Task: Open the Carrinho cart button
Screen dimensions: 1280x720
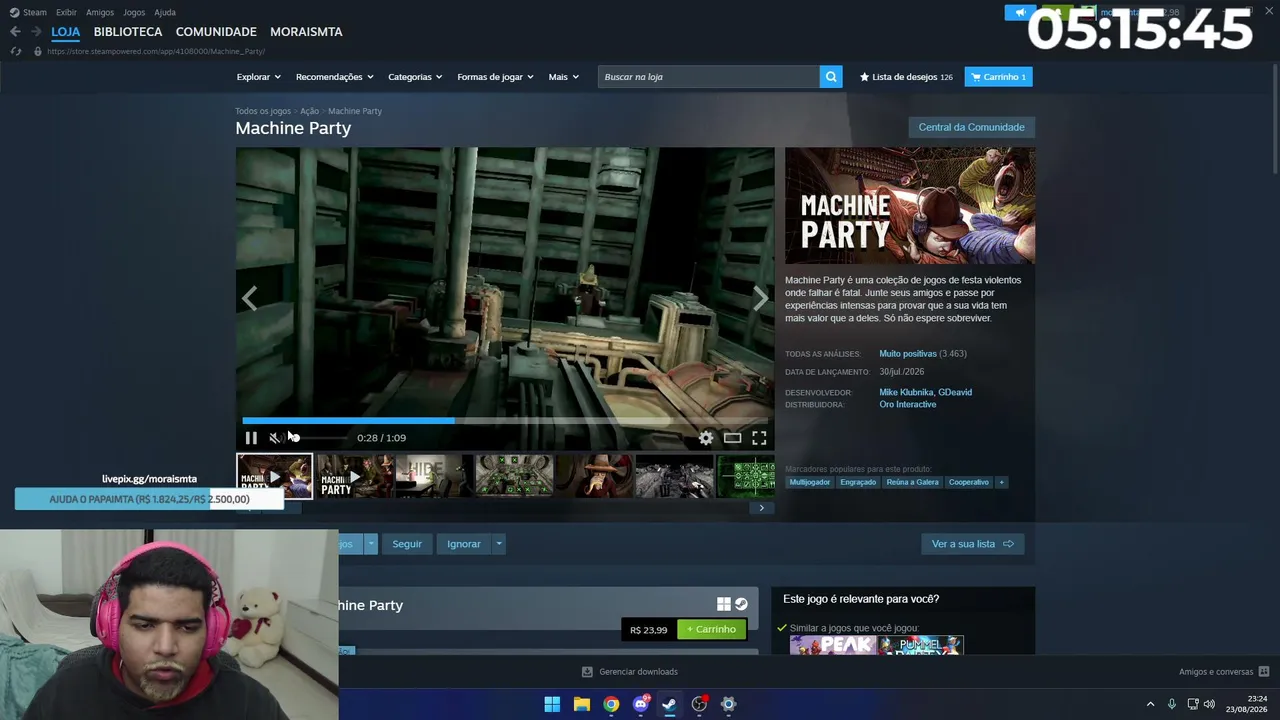Action: (998, 77)
